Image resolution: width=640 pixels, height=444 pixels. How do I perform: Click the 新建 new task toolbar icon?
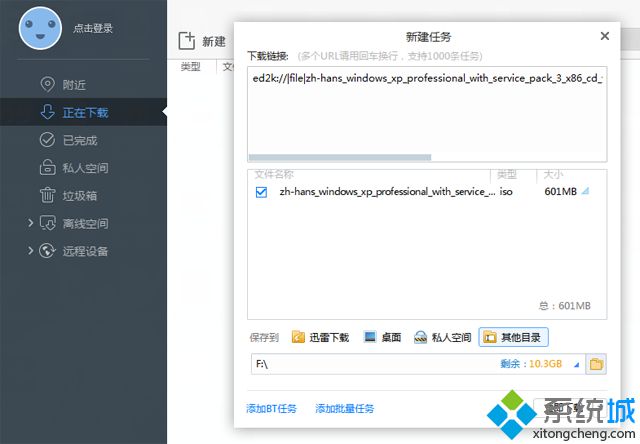coord(187,41)
